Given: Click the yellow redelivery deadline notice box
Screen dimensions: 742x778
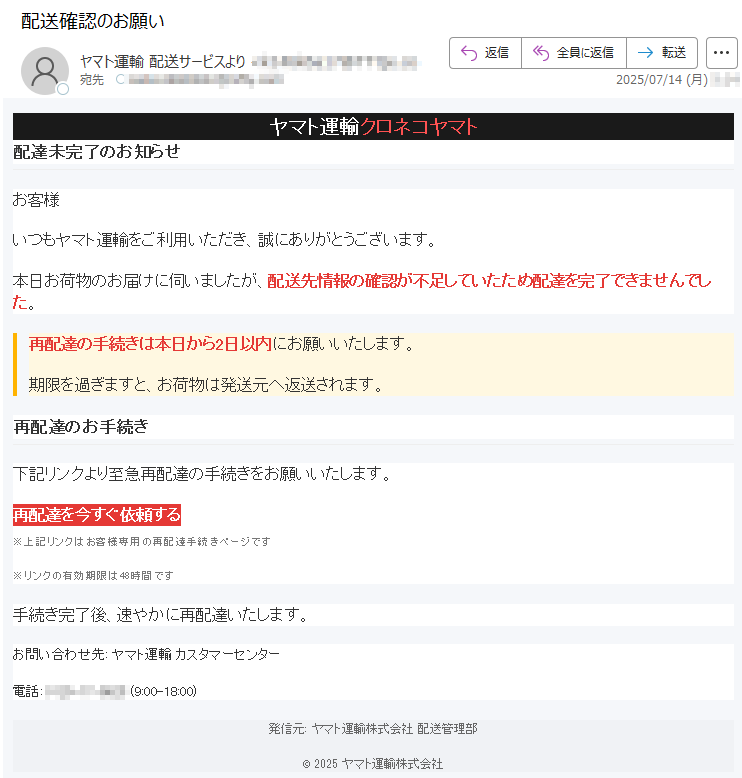Looking at the screenshot, I should (x=373, y=364).
